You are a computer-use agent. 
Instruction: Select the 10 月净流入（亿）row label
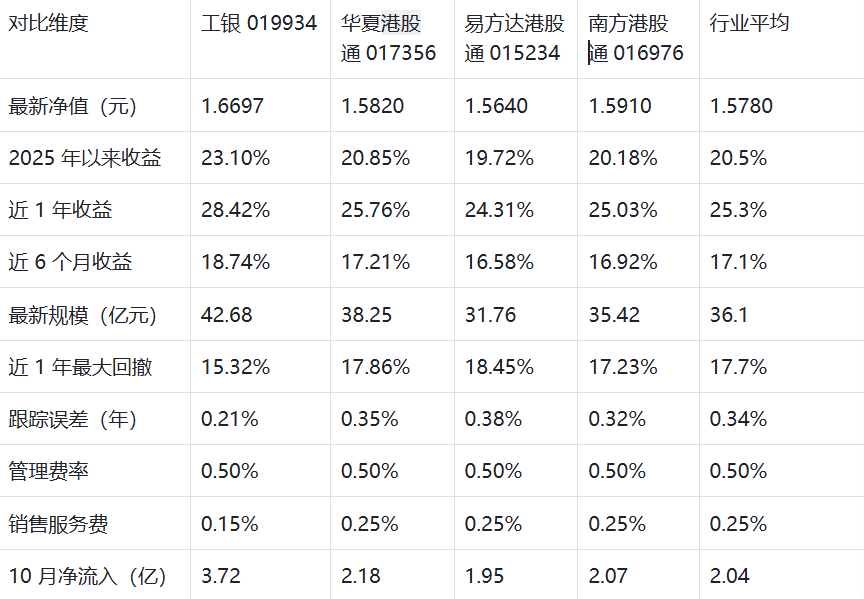click(x=95, y=574)
